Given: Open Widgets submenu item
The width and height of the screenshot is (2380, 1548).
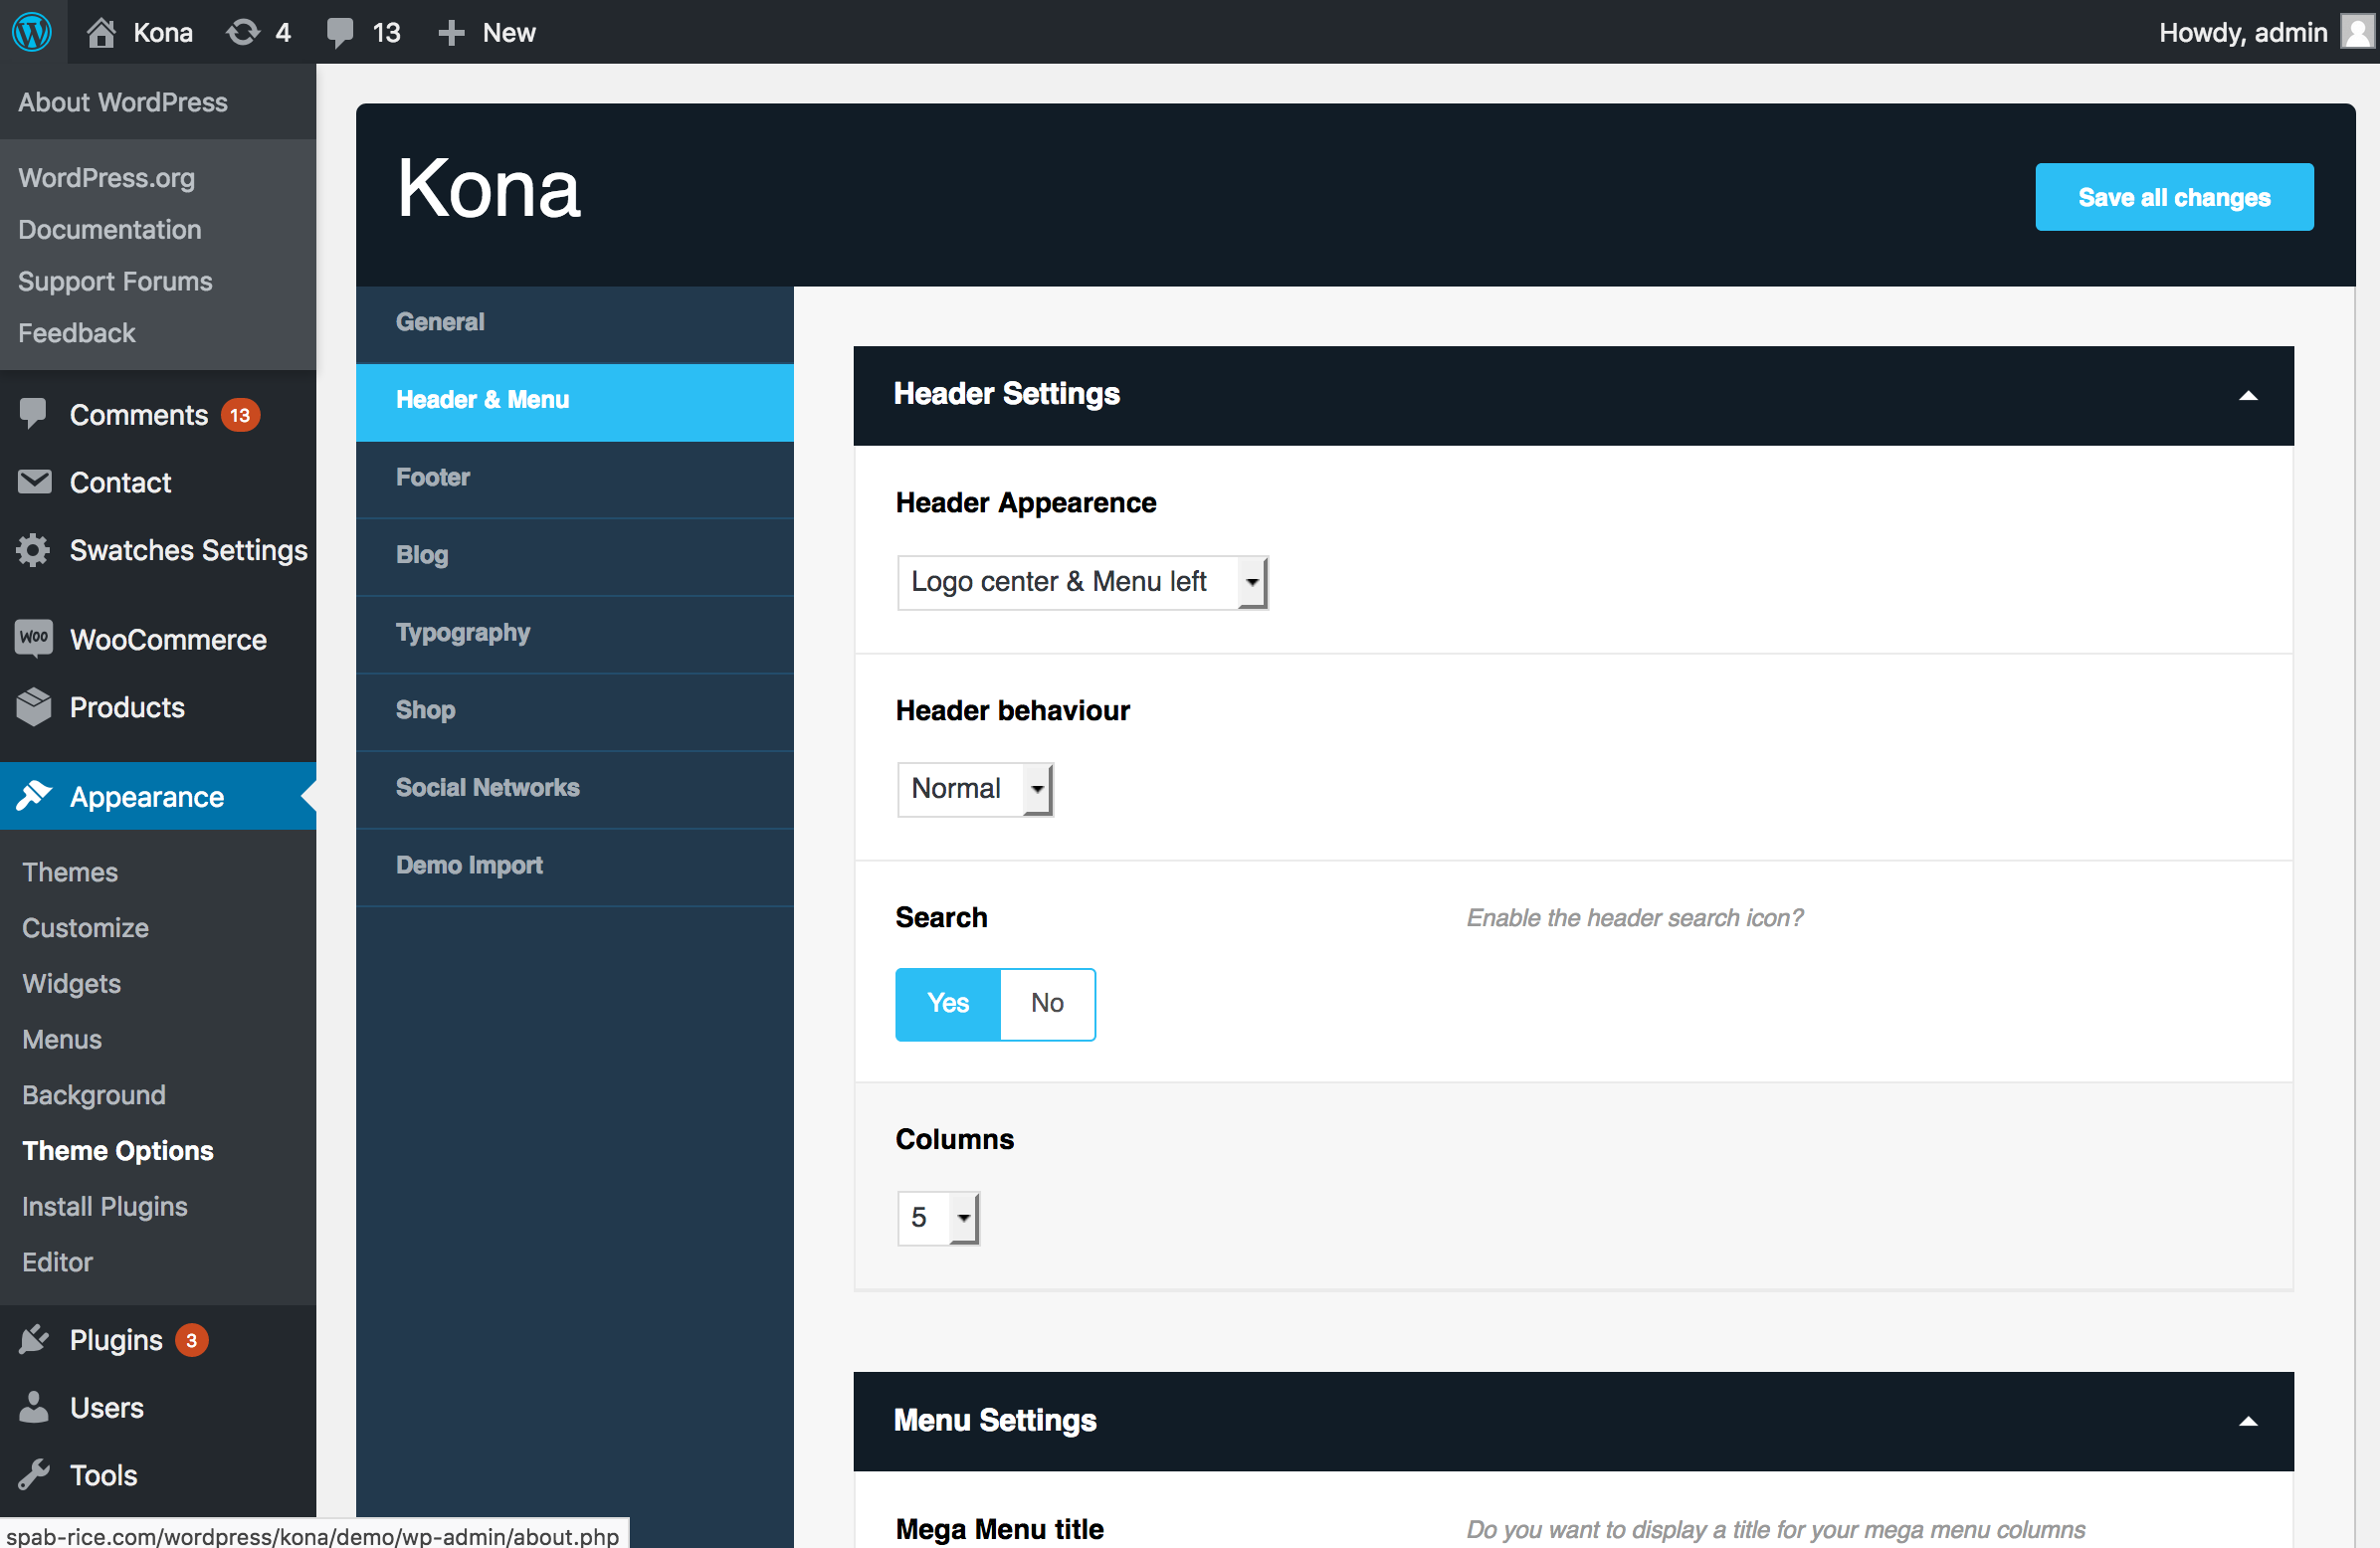Looking at the screenshot, I should [71, 984].
